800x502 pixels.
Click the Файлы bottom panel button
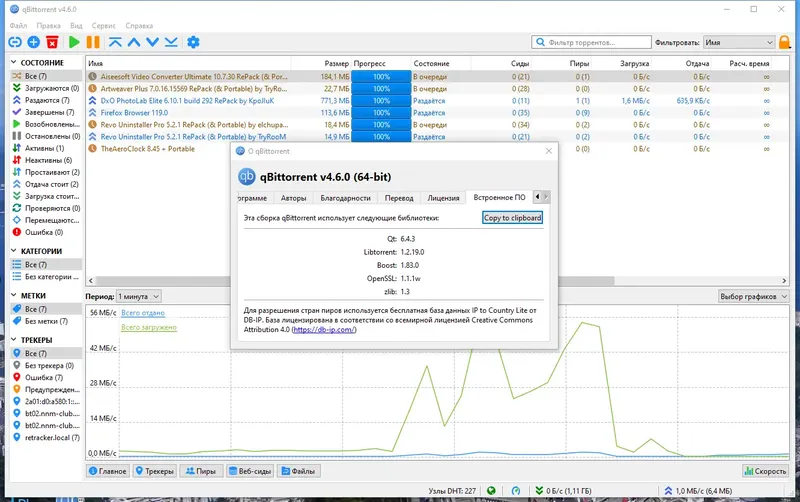299,471
